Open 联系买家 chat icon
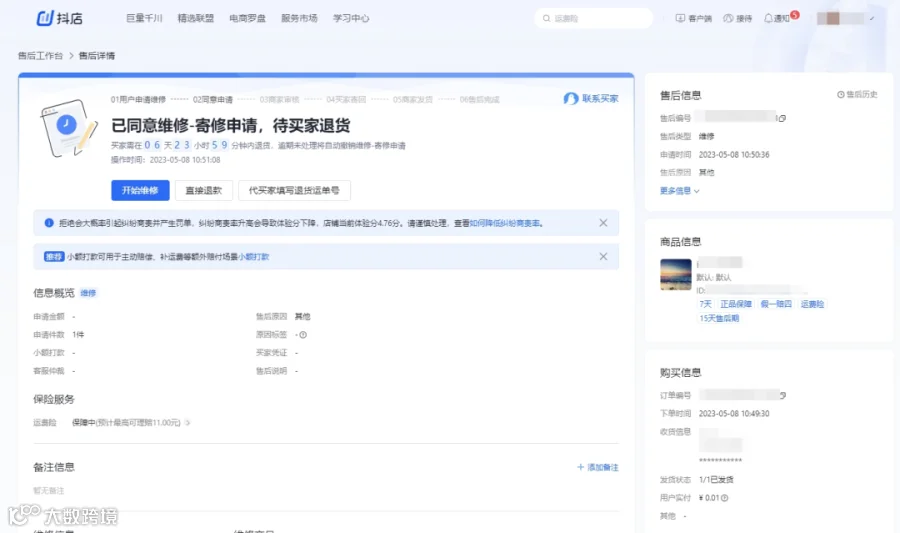This screenshot has width=900, height=533. click(571, 99)
